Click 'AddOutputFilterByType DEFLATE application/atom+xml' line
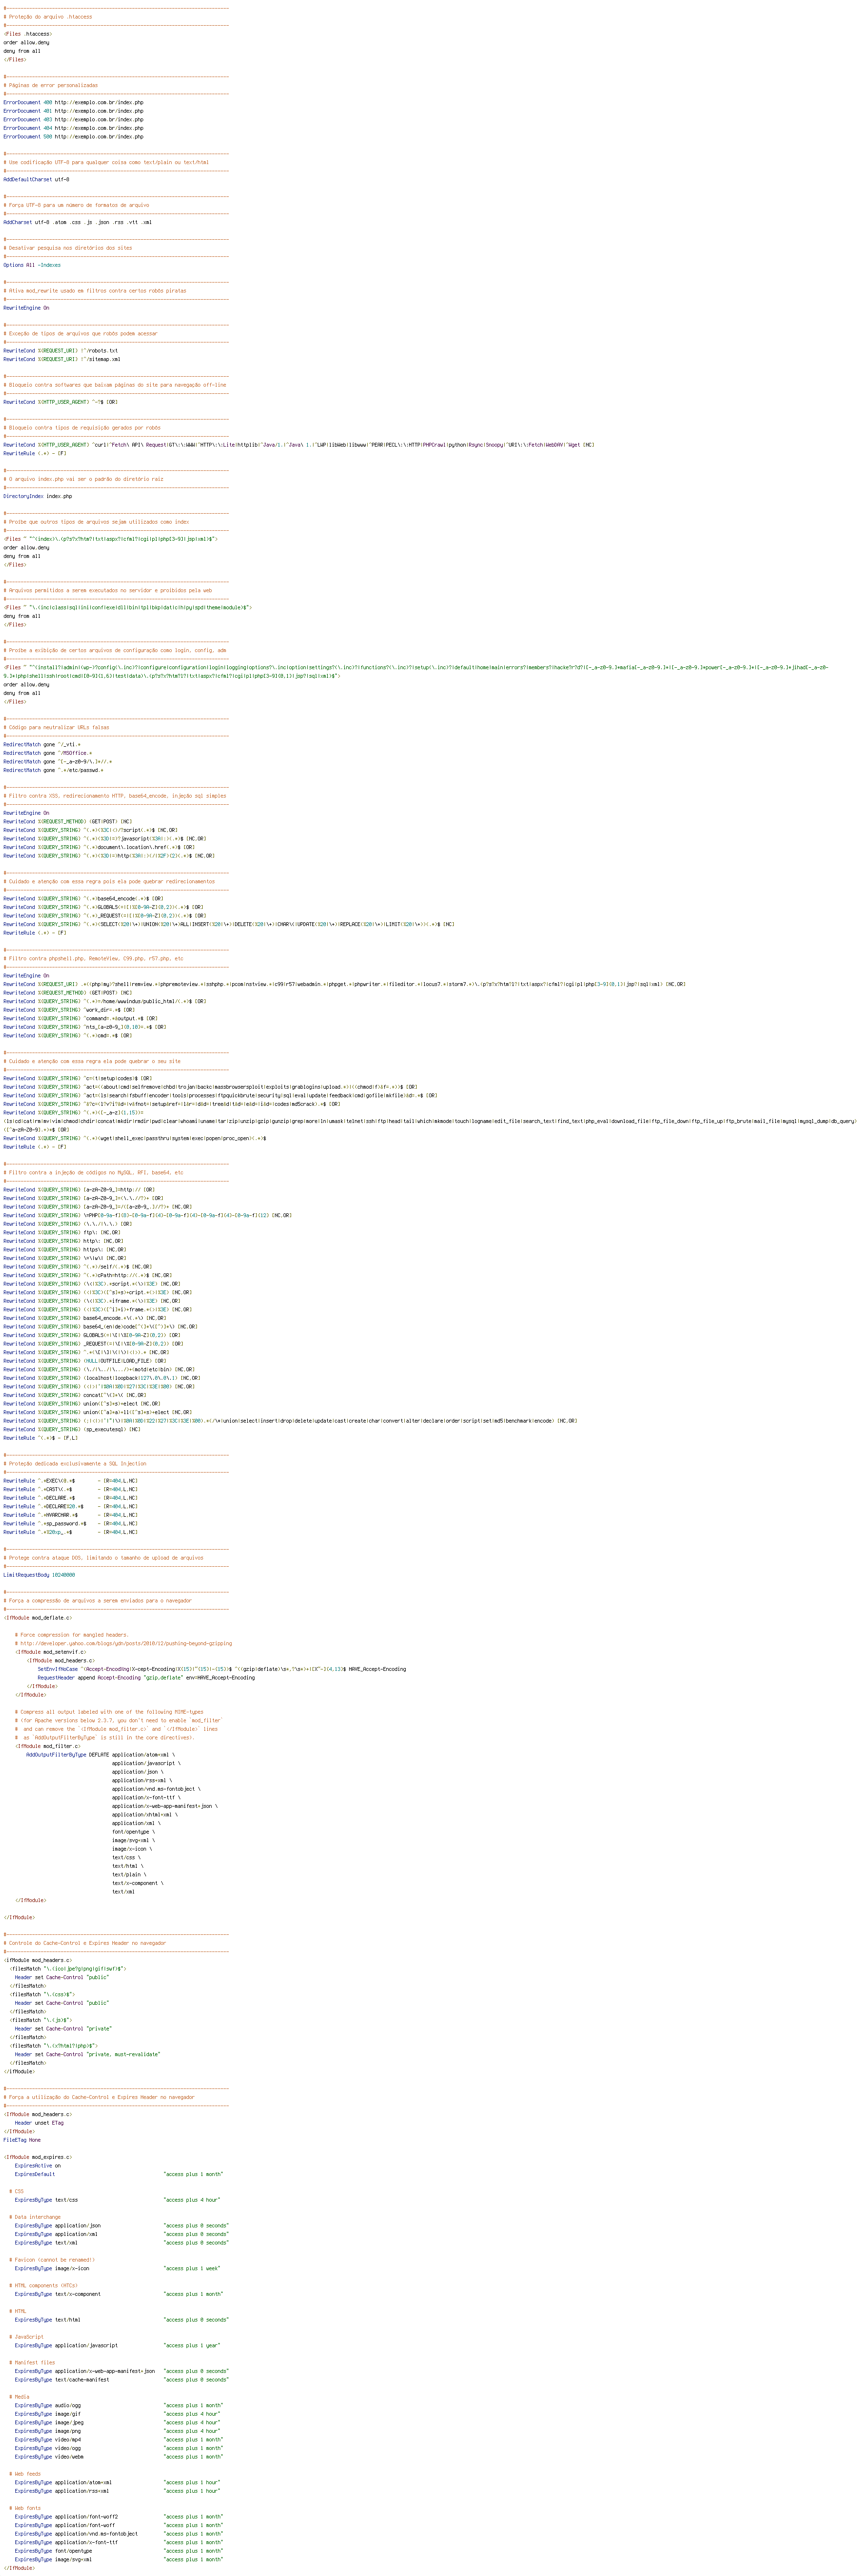Image resolution: width=861 pixels, height=2576 pixels. tap(100, 1754)
